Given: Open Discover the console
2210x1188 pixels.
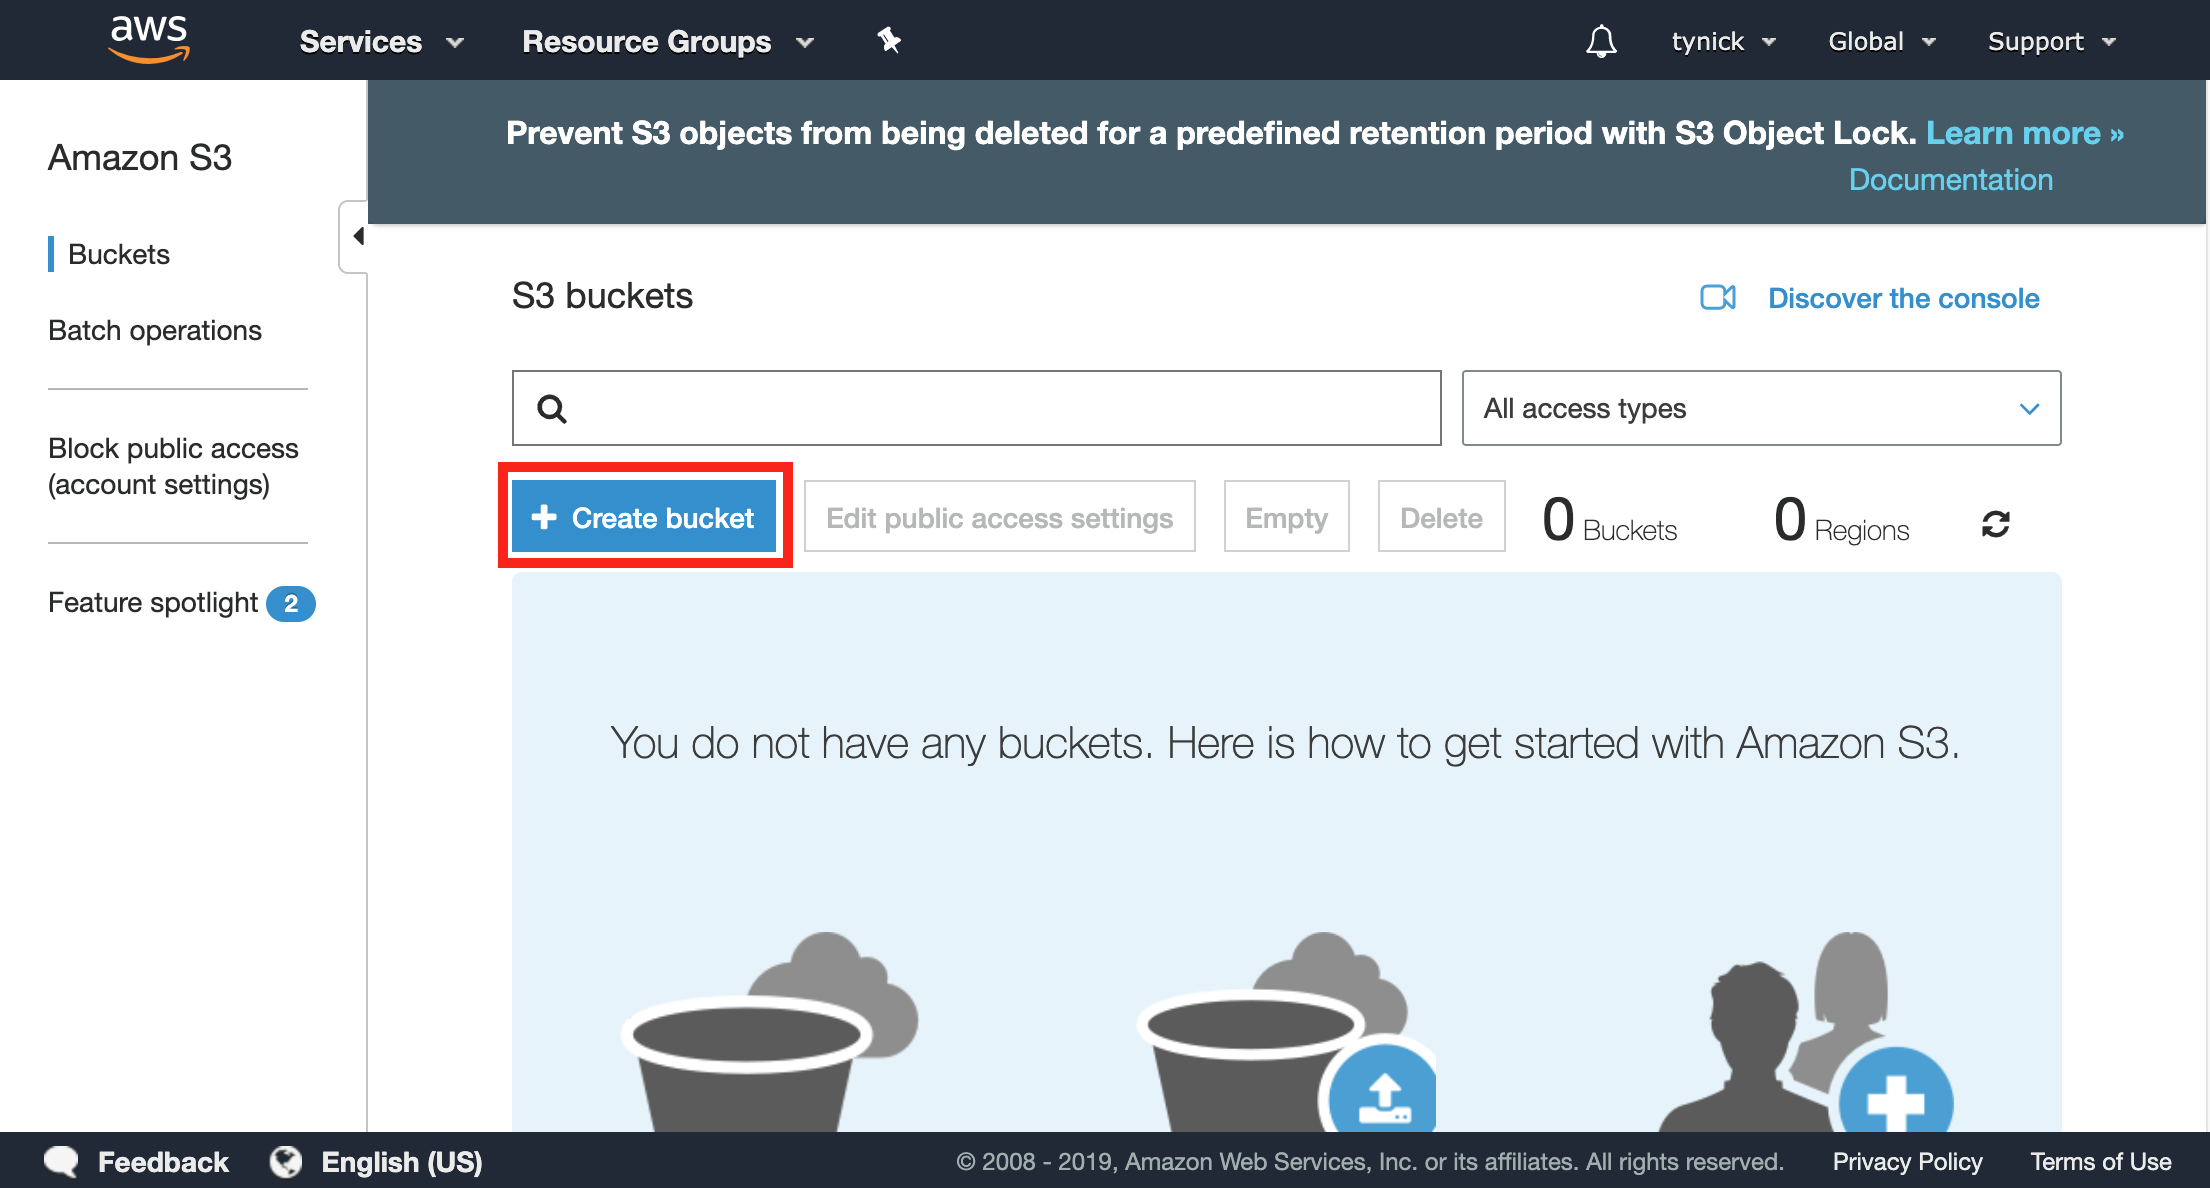Looking at the screenshot, I should (x=1903, y=298).
